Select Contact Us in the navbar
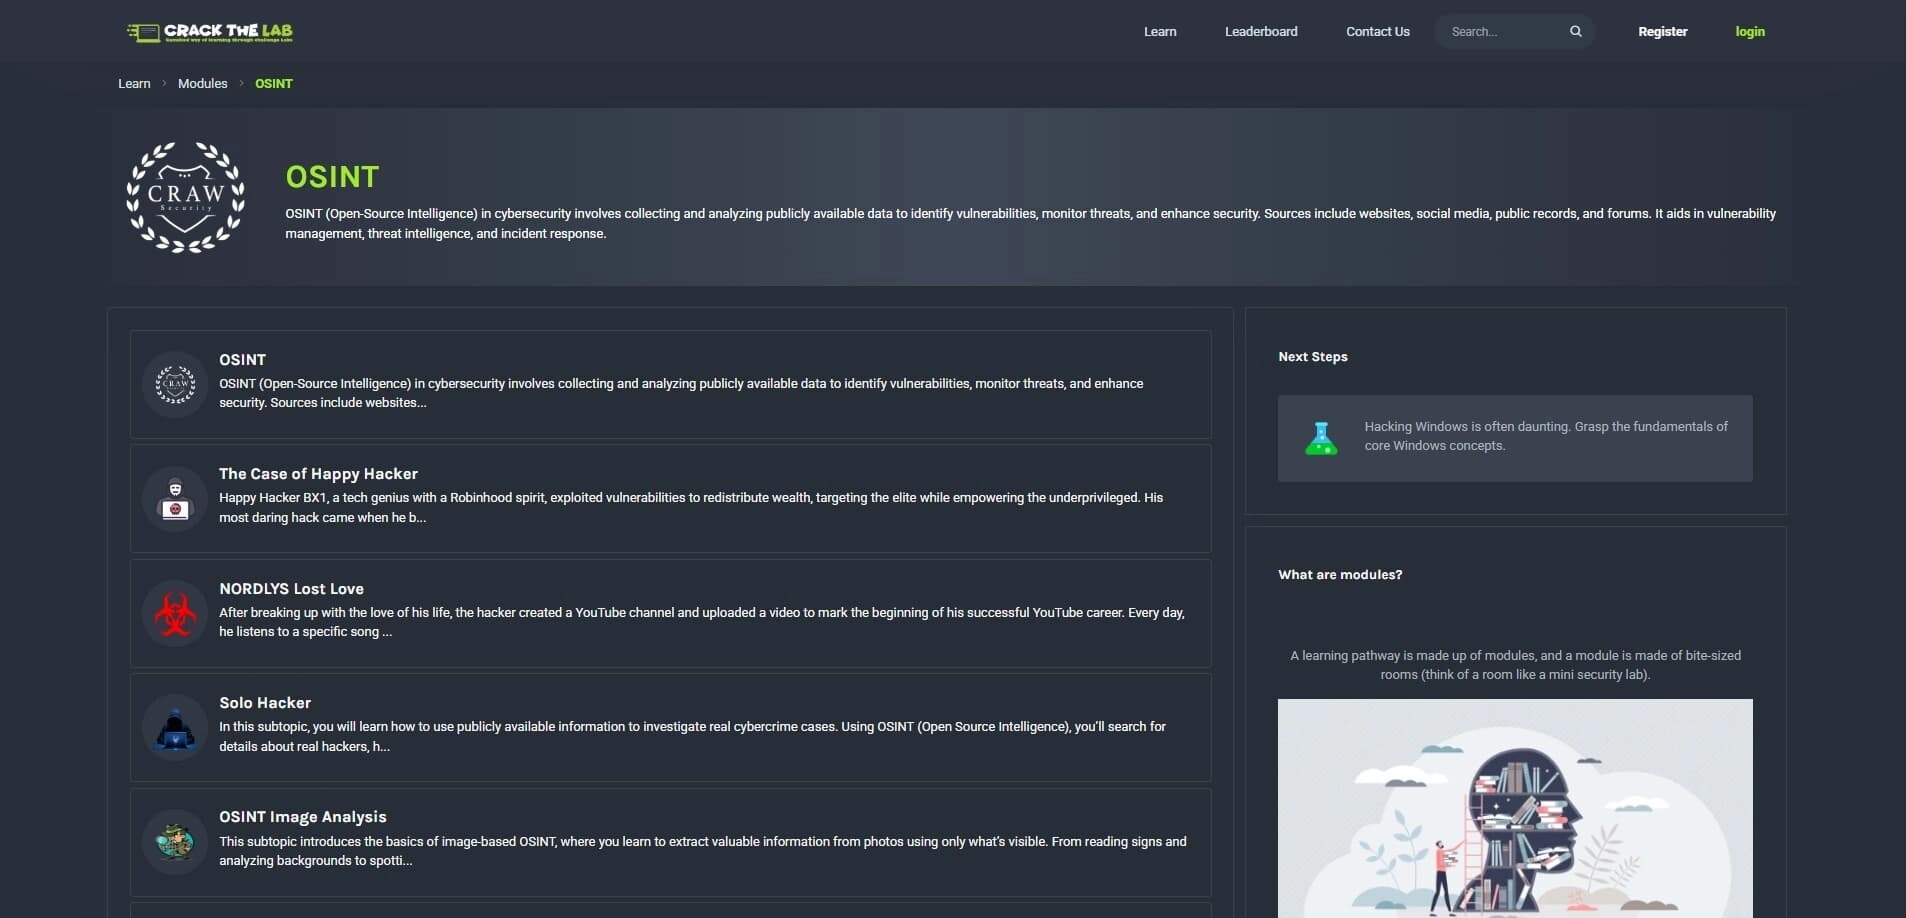 1377,31
